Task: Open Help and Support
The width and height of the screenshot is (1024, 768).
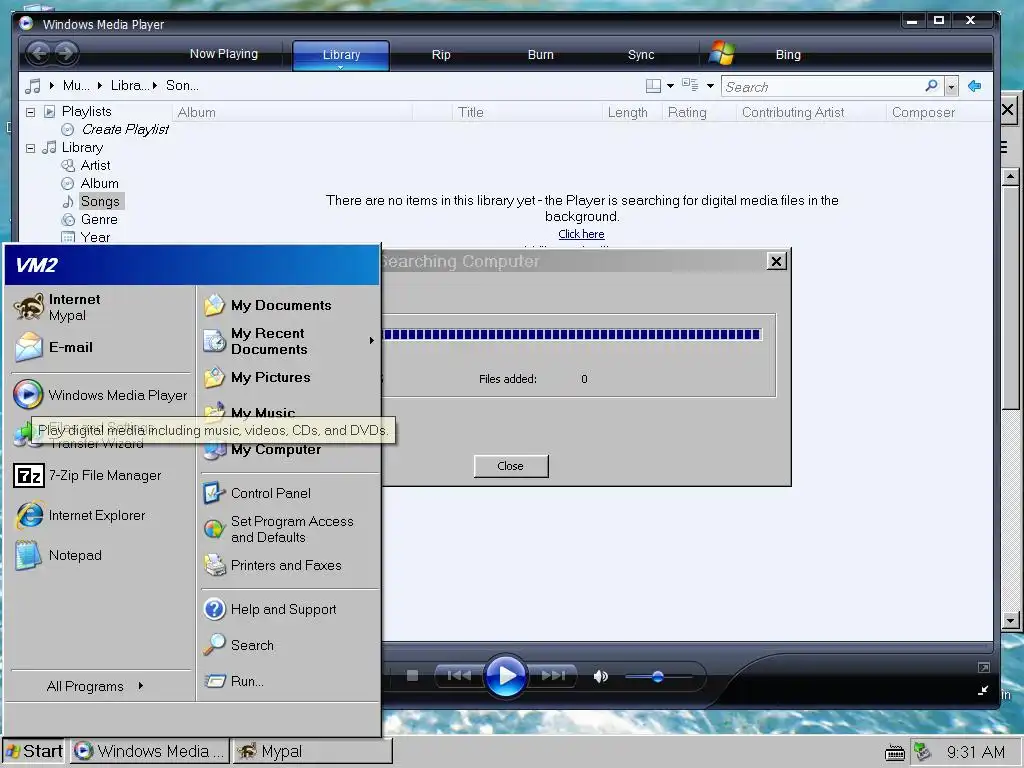Action: click(x=290, y=609)
